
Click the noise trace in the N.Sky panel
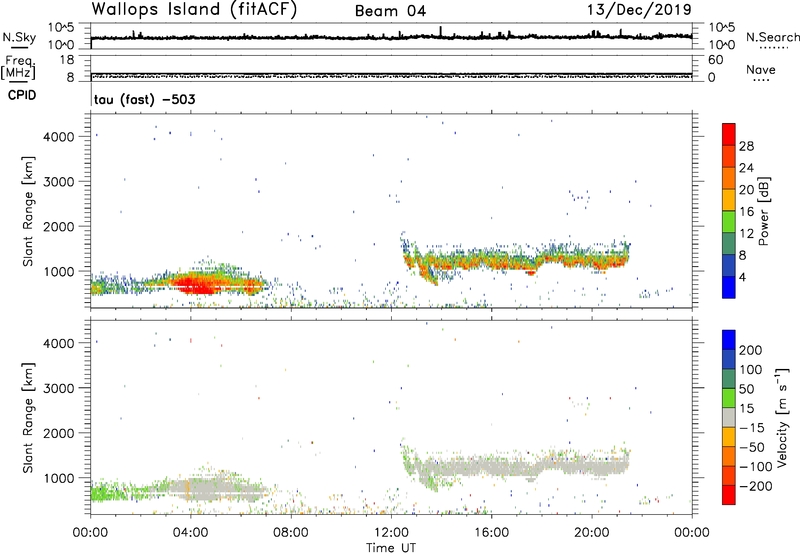coord(391,37)
